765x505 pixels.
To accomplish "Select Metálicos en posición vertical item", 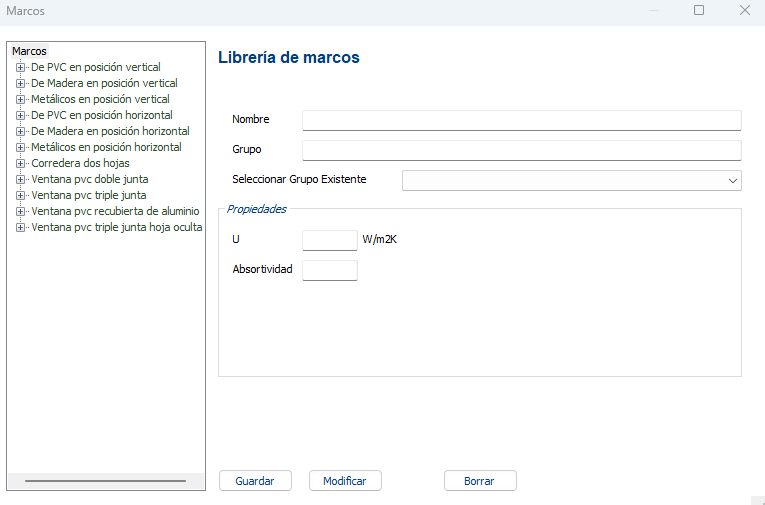I will click(100, 99).
